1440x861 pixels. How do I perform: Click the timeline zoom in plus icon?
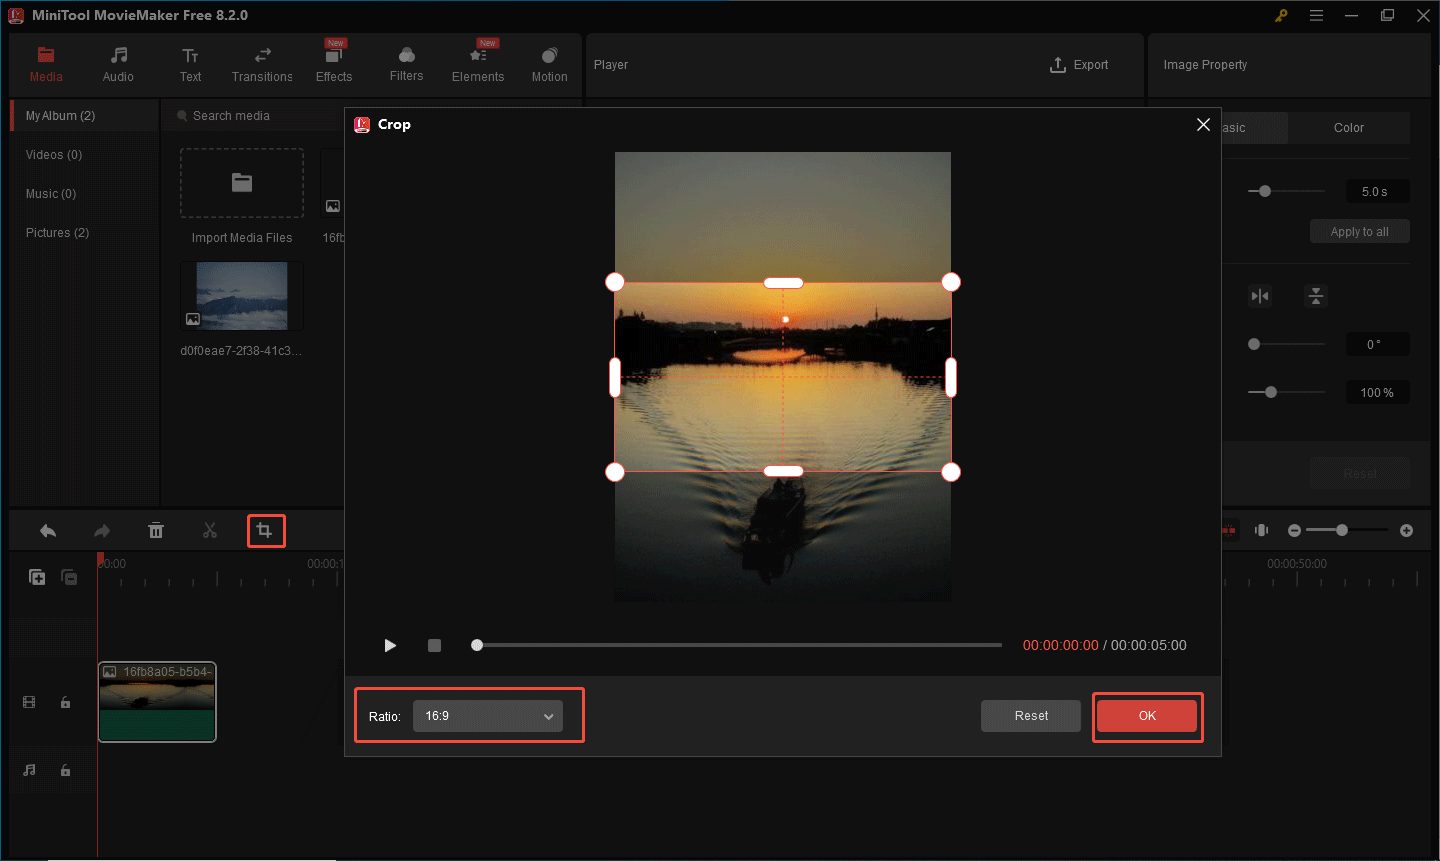pyautogui.click(x=1407, y=531)
